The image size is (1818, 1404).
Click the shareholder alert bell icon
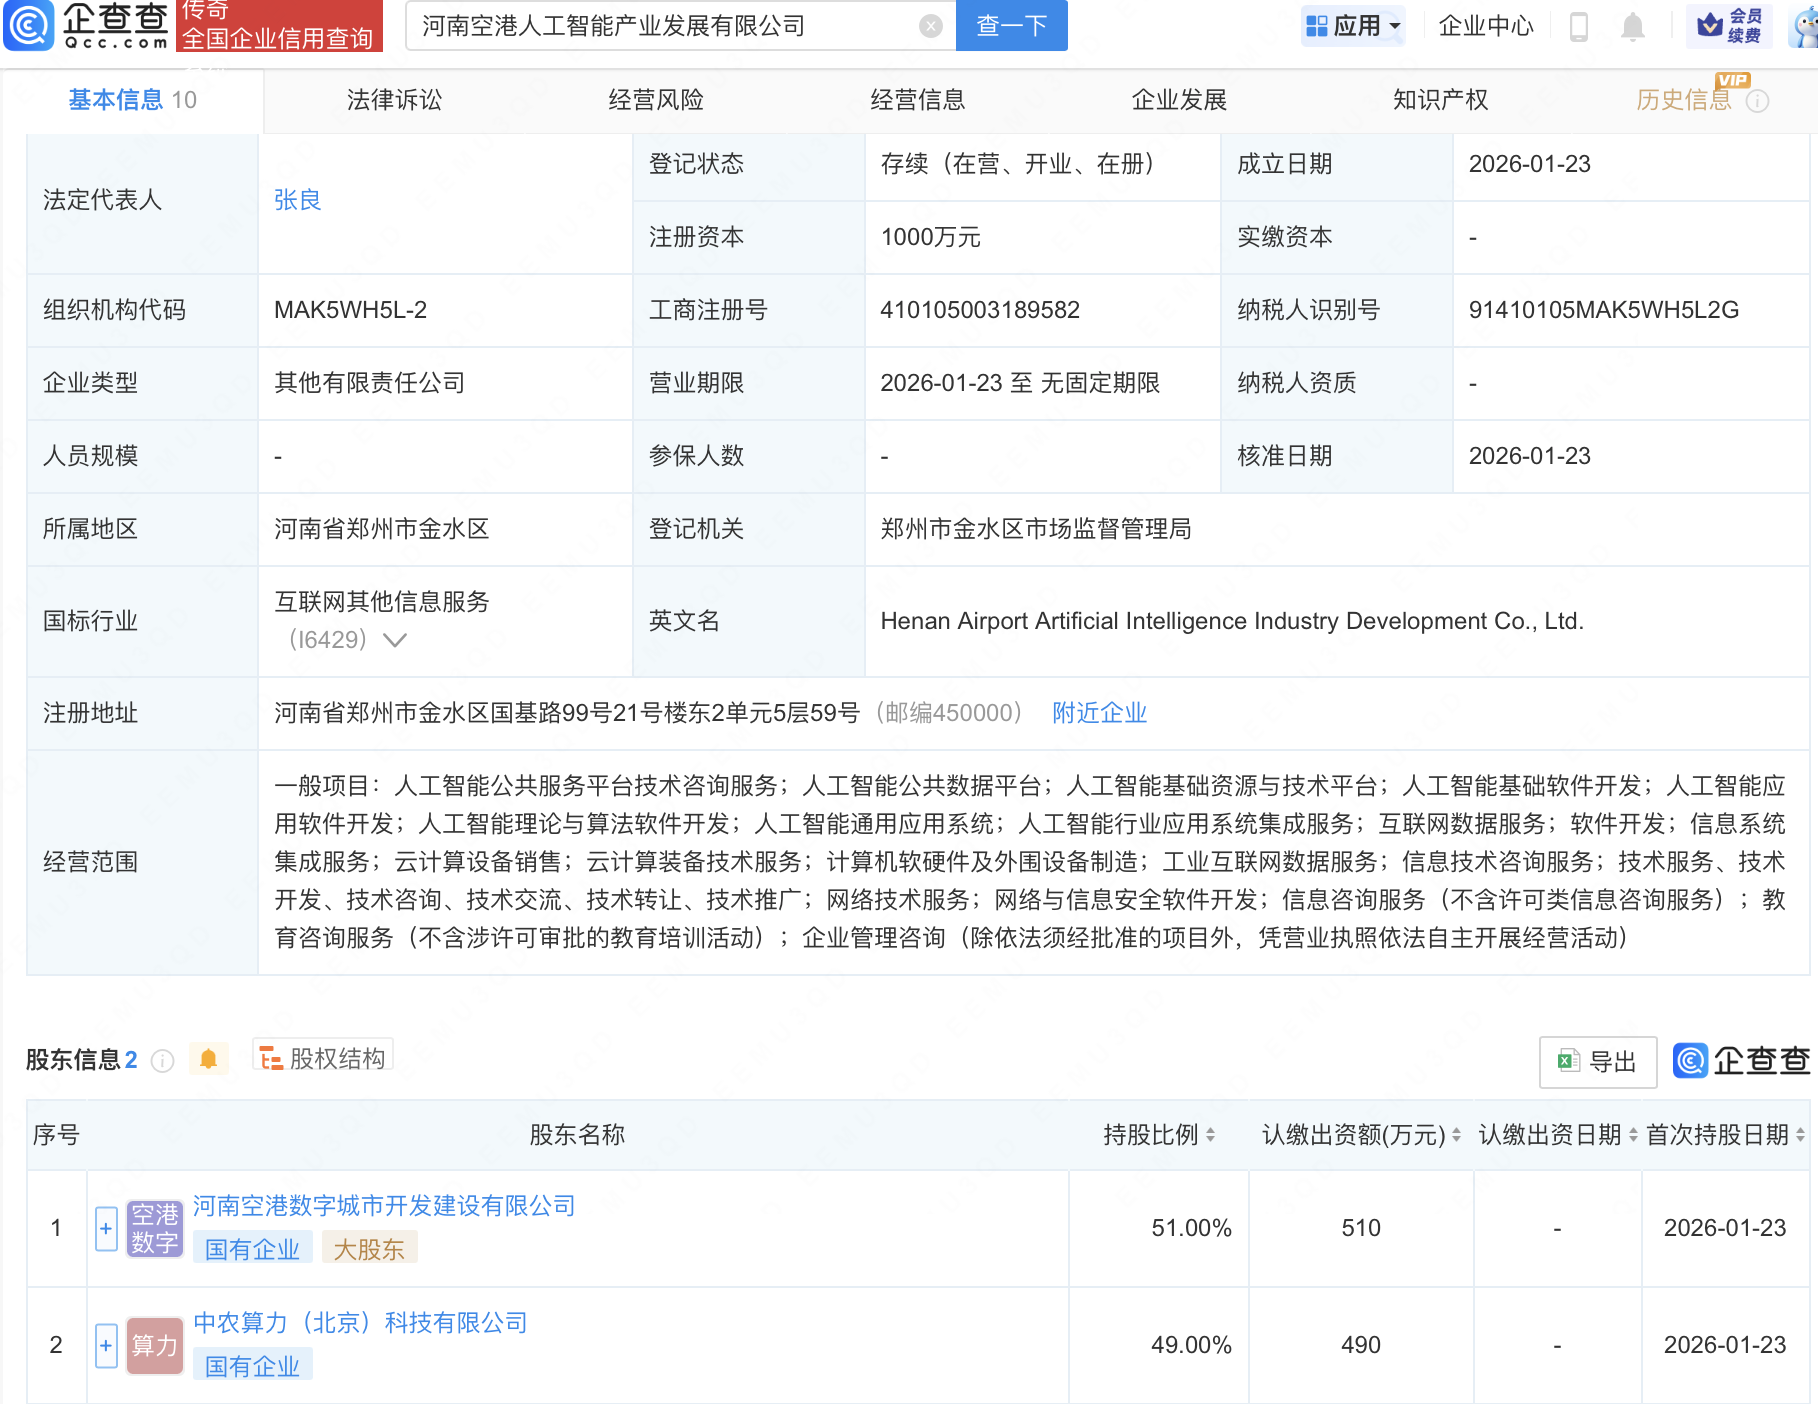point(208,1059)
